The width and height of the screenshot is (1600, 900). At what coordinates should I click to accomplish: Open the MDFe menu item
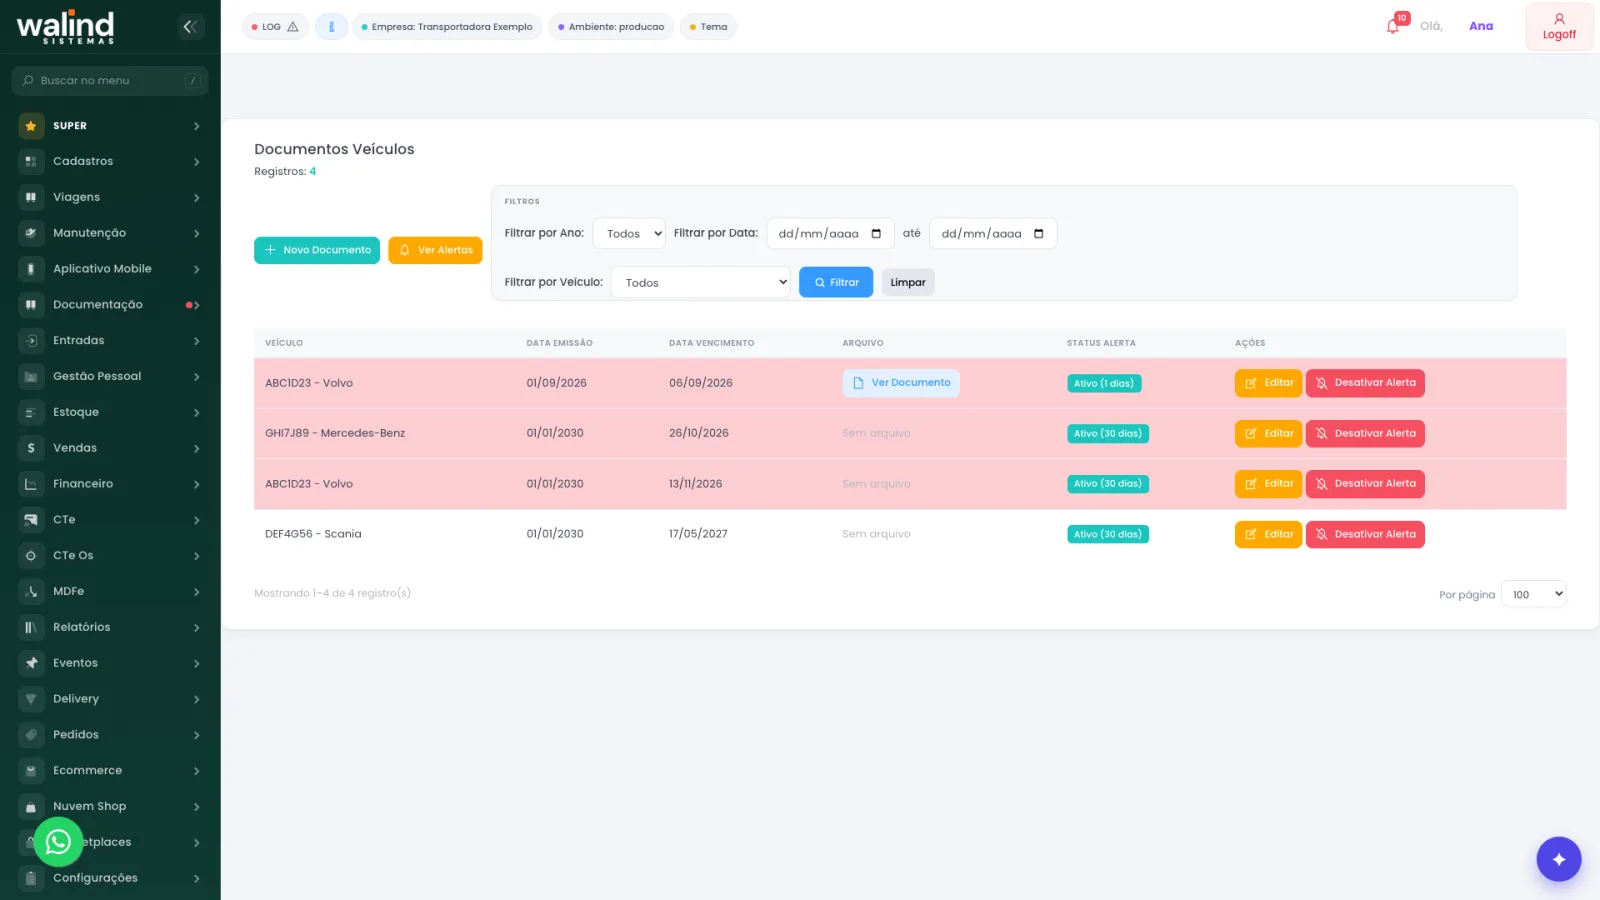(x=110, y=591)
